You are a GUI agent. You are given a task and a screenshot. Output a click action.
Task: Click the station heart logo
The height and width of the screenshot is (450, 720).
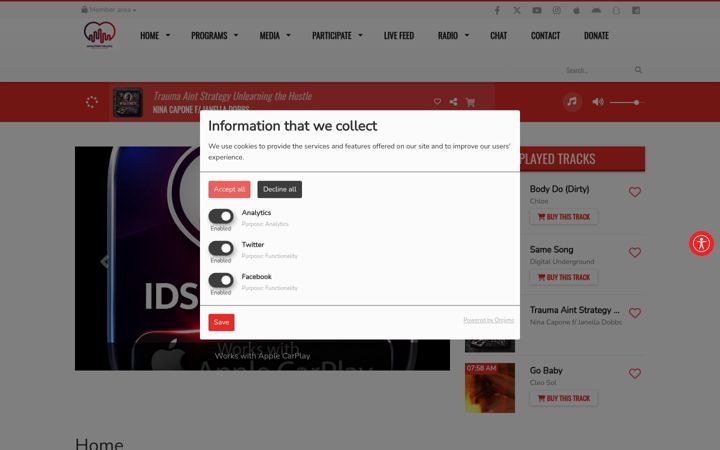(x=99, y=34)
